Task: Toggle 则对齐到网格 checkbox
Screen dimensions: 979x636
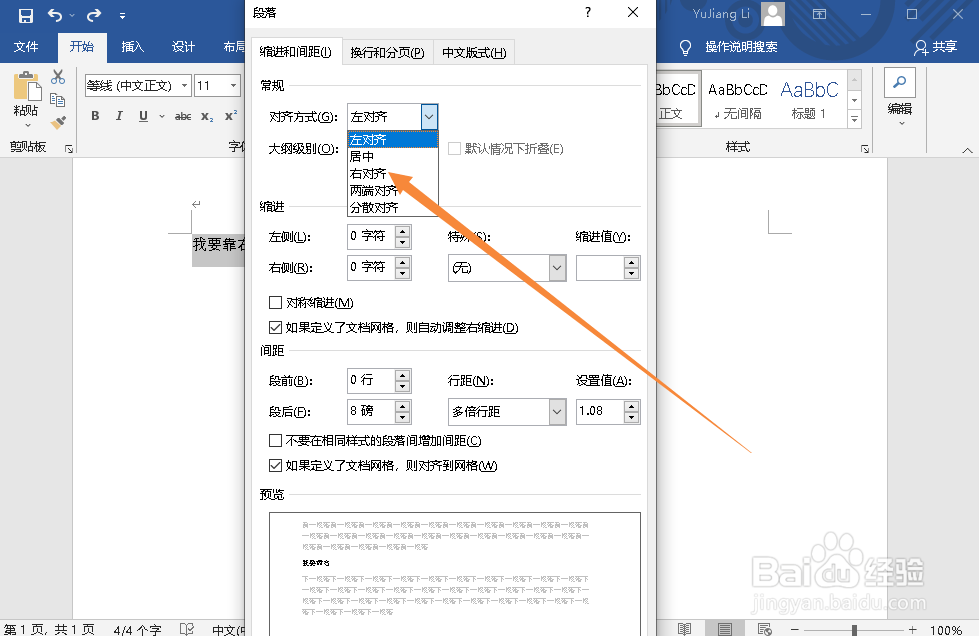Action: [x=275, y=466]
